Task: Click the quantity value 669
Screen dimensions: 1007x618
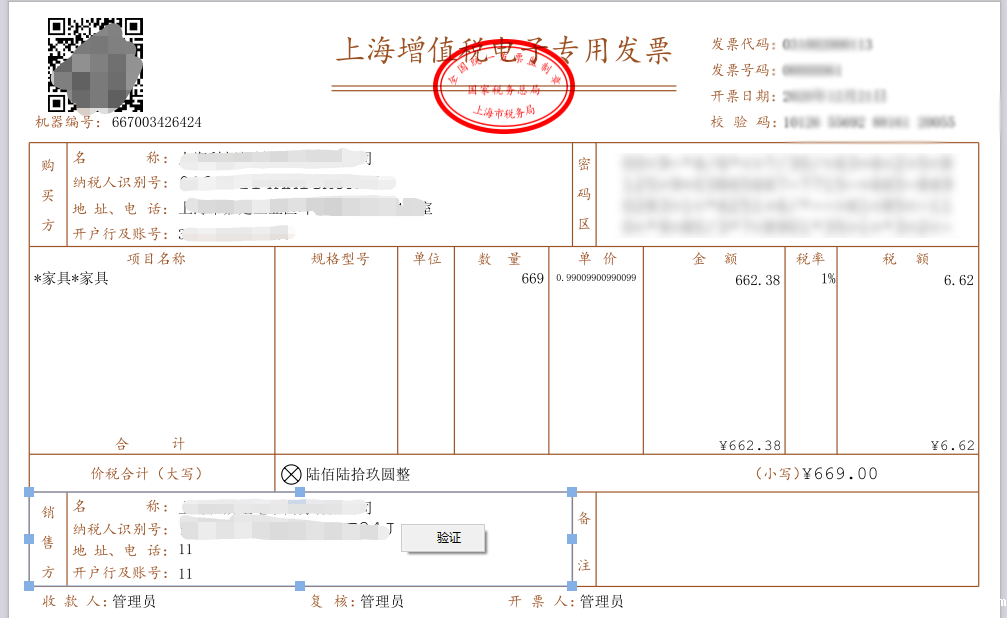Action: point(532,280)
